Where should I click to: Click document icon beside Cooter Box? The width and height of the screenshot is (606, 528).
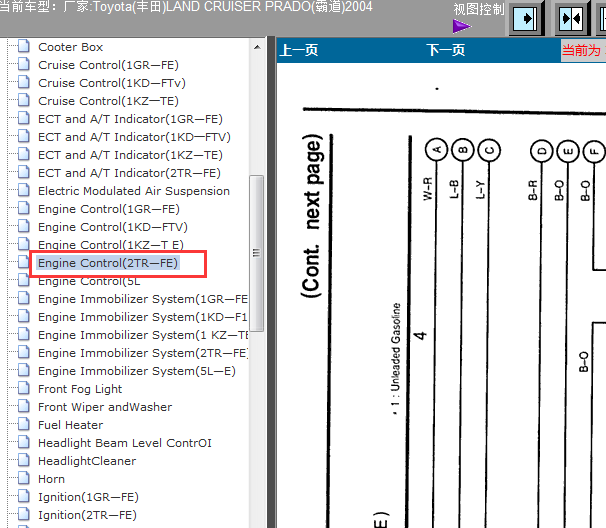tap(24, 46)
